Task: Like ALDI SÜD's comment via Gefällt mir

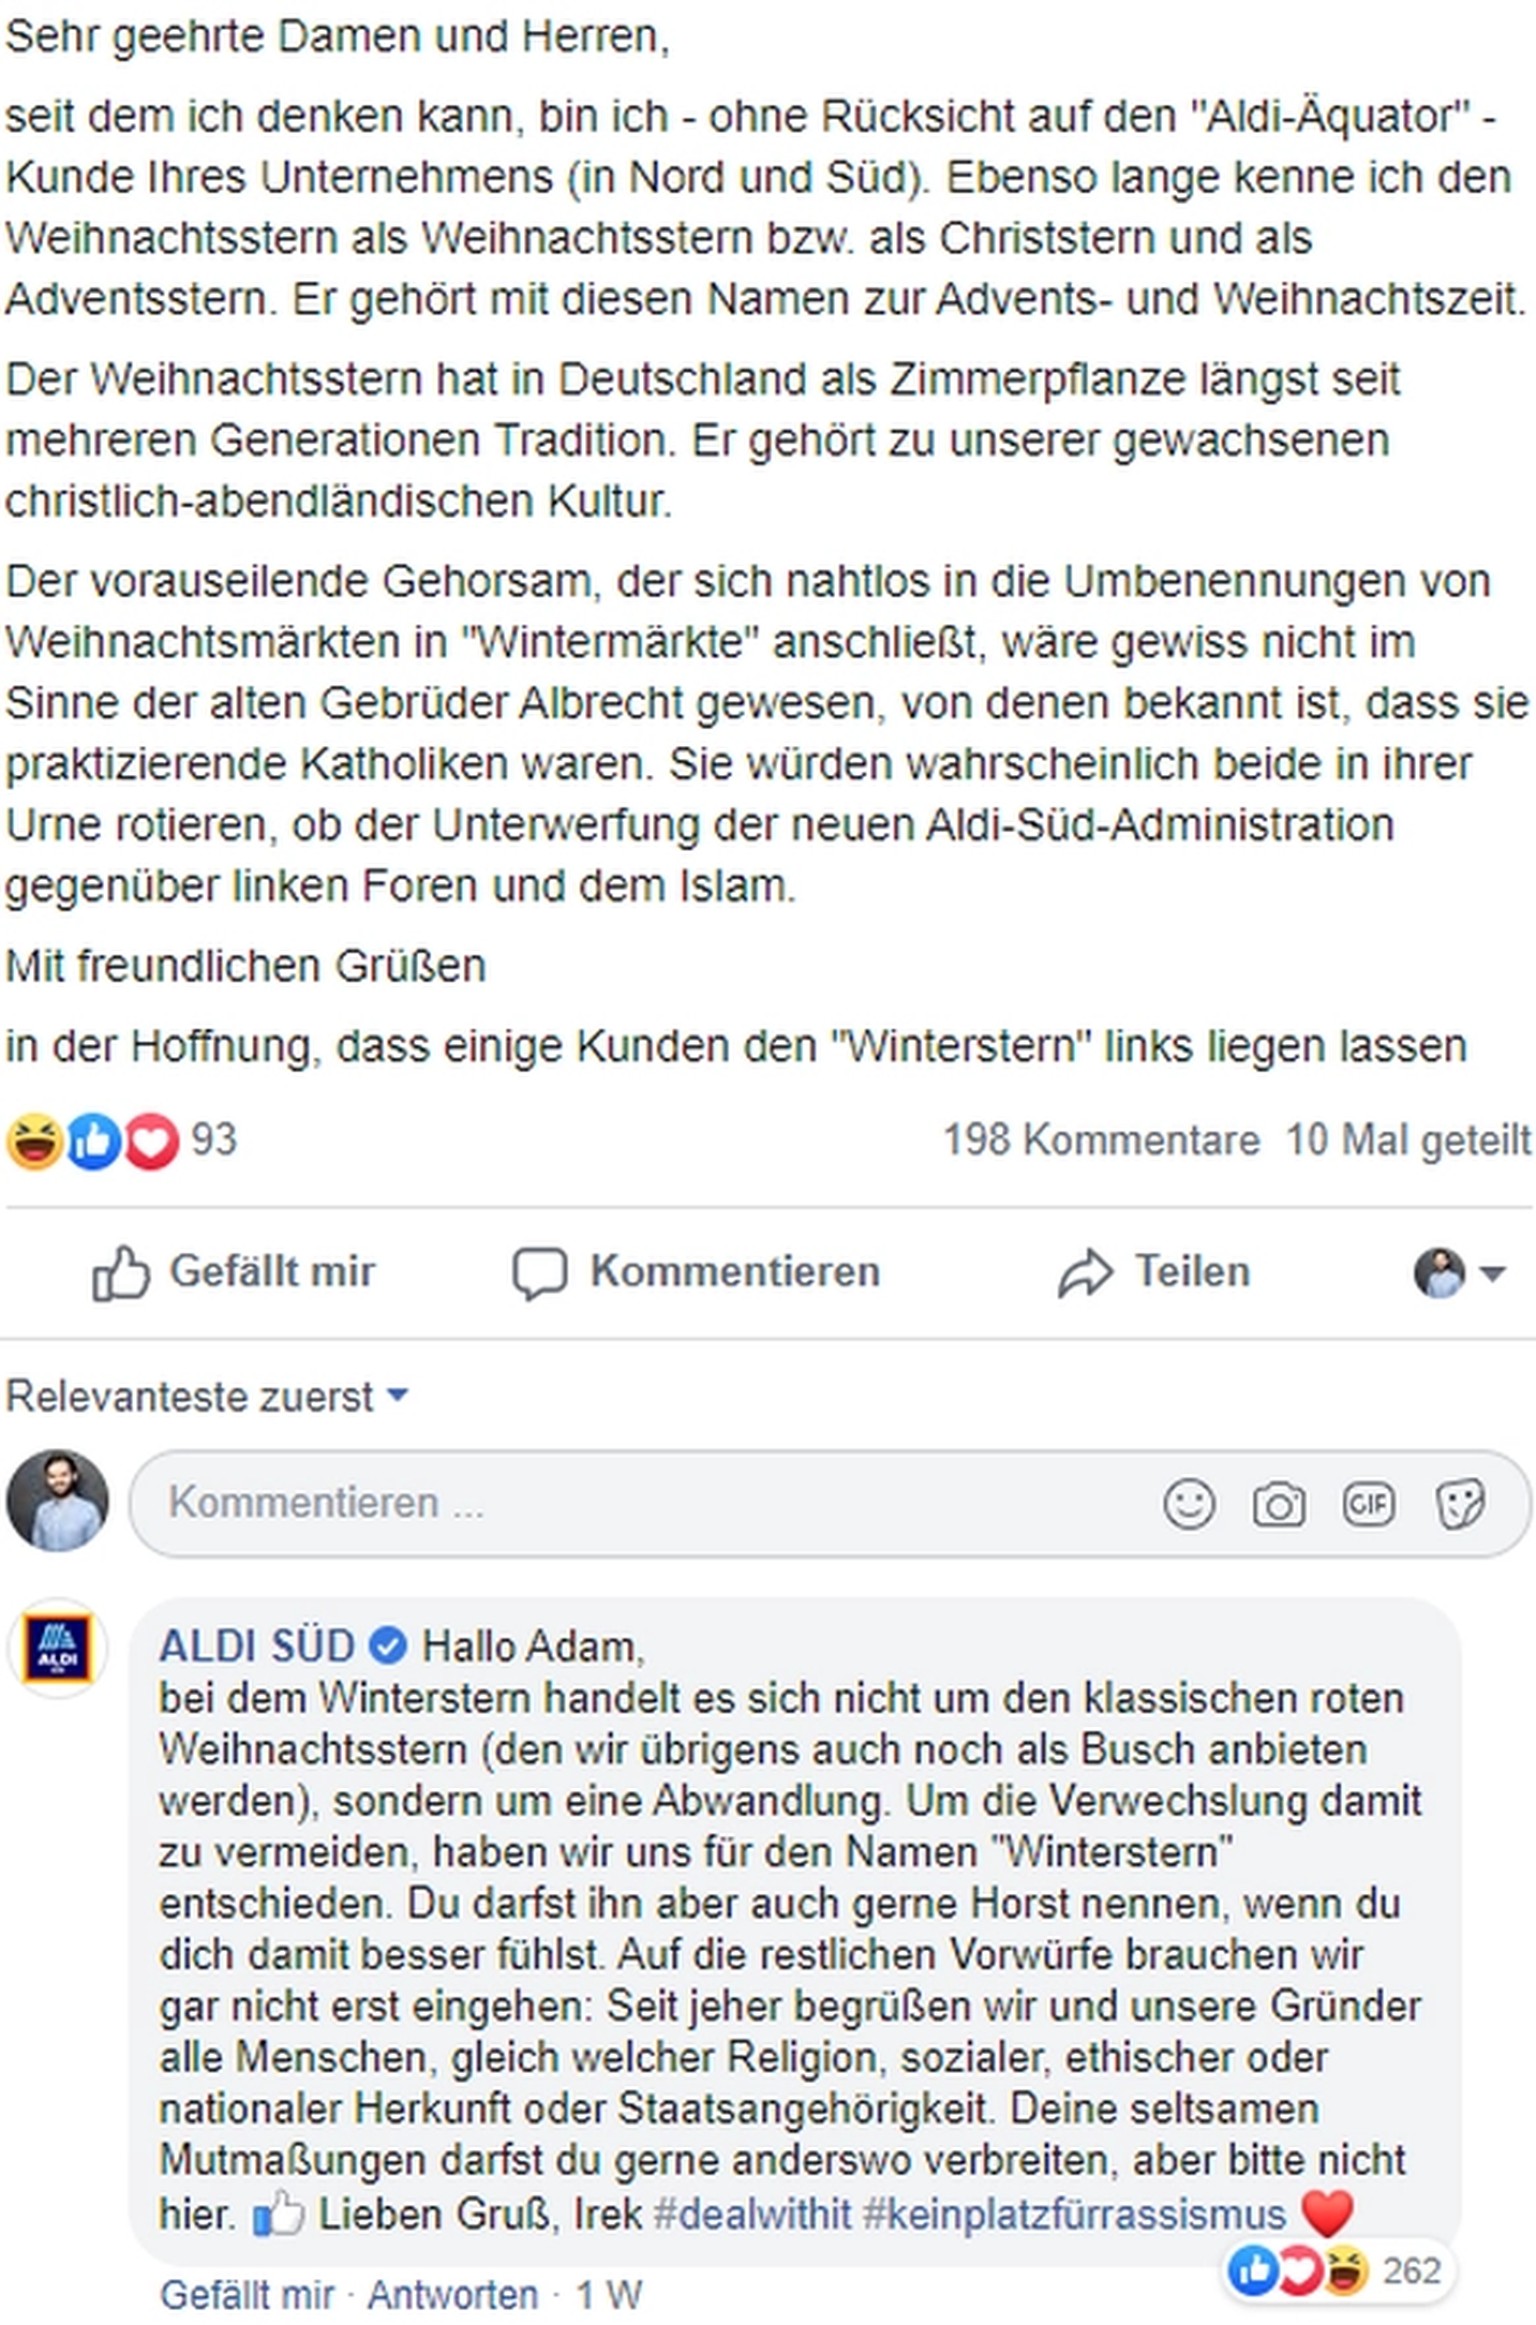Action: (247, 2294)
